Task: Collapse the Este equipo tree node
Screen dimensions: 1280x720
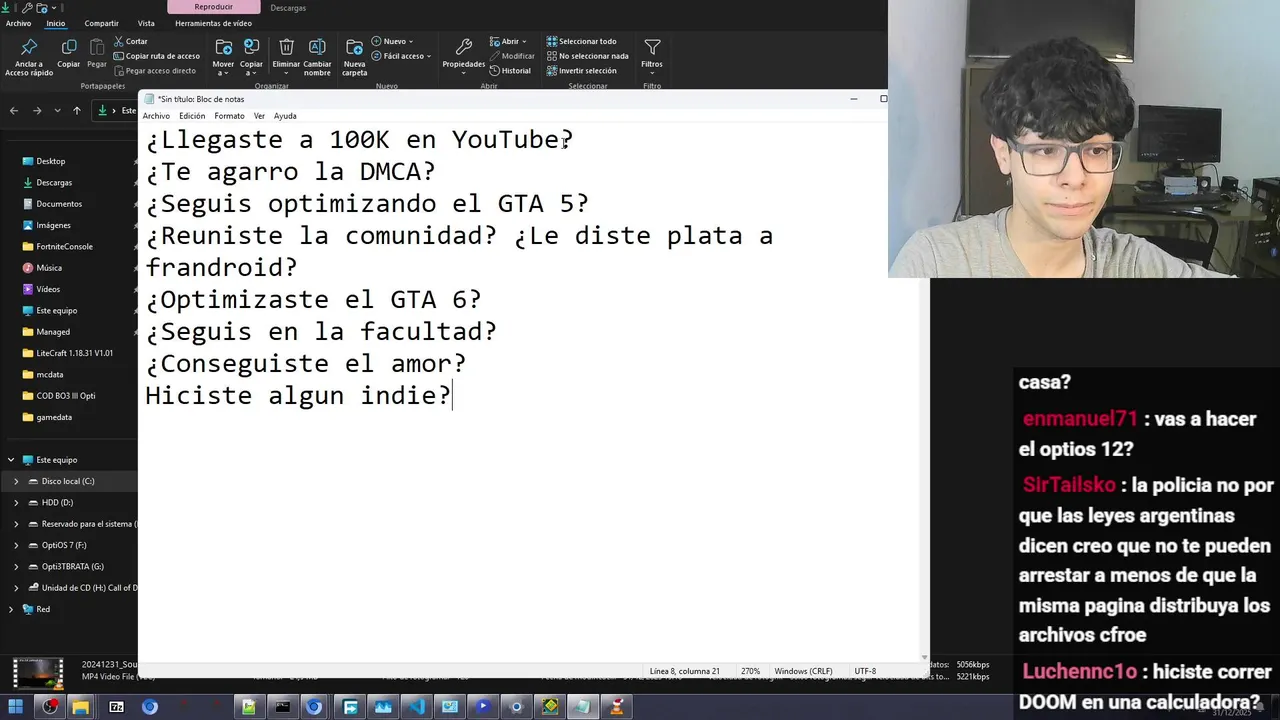Action: click(11, 460)
